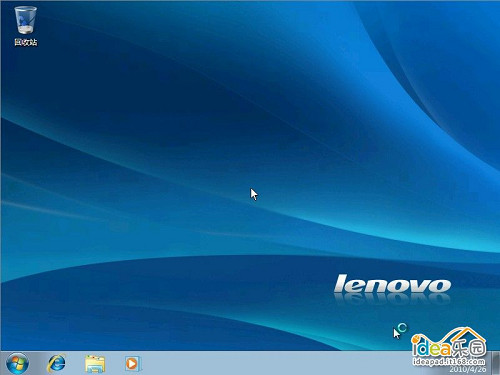Image resolution: width=500 pixels, height=375 pixels.
Task: Select the Recycle Bin desktop icon
Action: pyautogui.click(x=26, y=26)
